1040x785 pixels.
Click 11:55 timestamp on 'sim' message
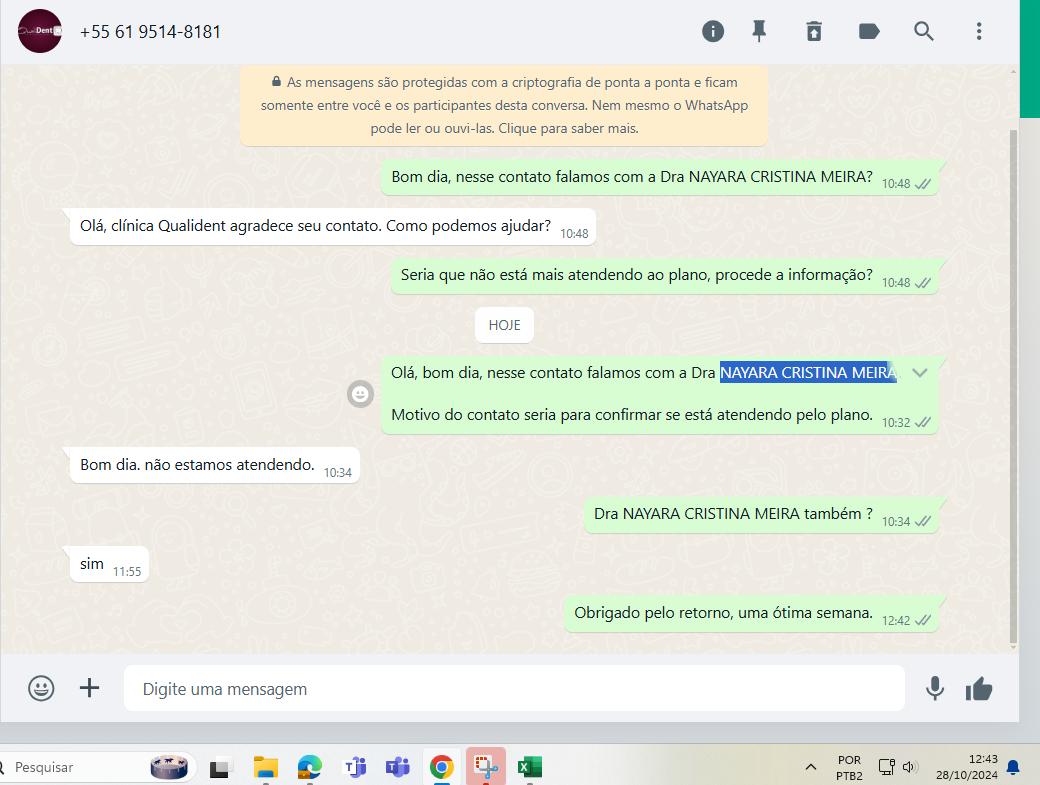click(x=127, y=572)
